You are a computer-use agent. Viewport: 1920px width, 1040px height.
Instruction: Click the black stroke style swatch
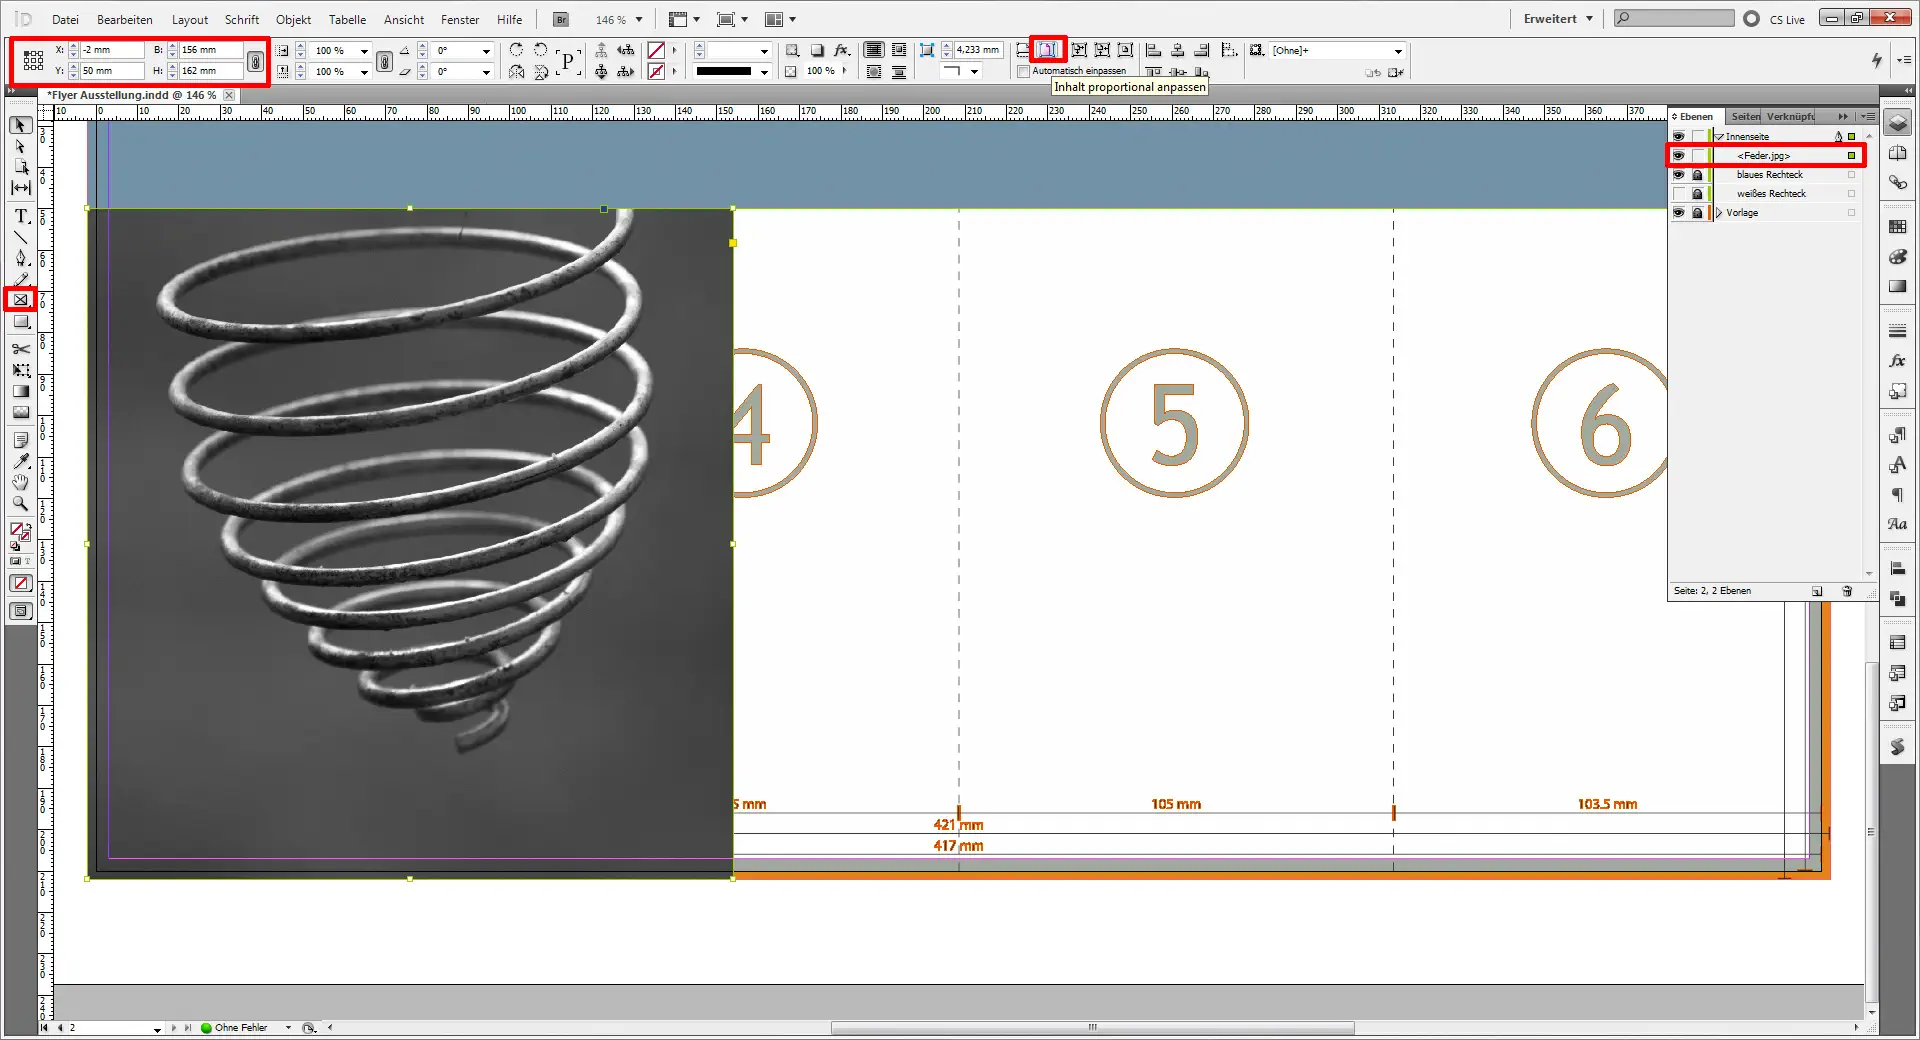(x=723, y=72)
